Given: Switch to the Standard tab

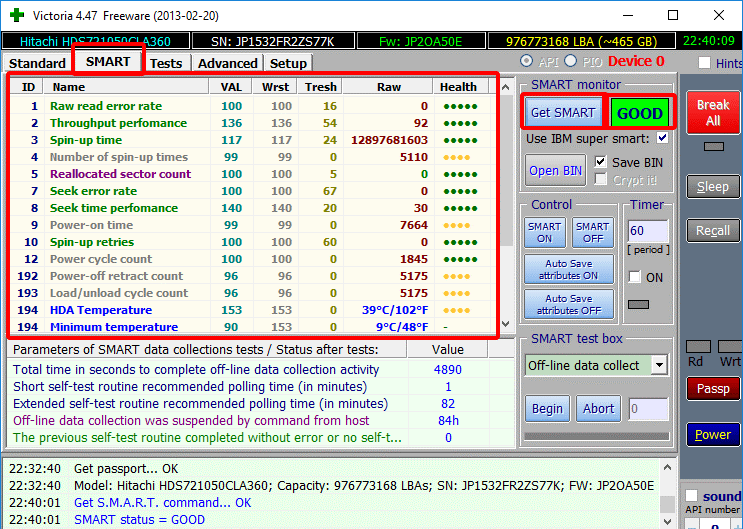Looking at the screenshot, I should click(x=37, y=63).
